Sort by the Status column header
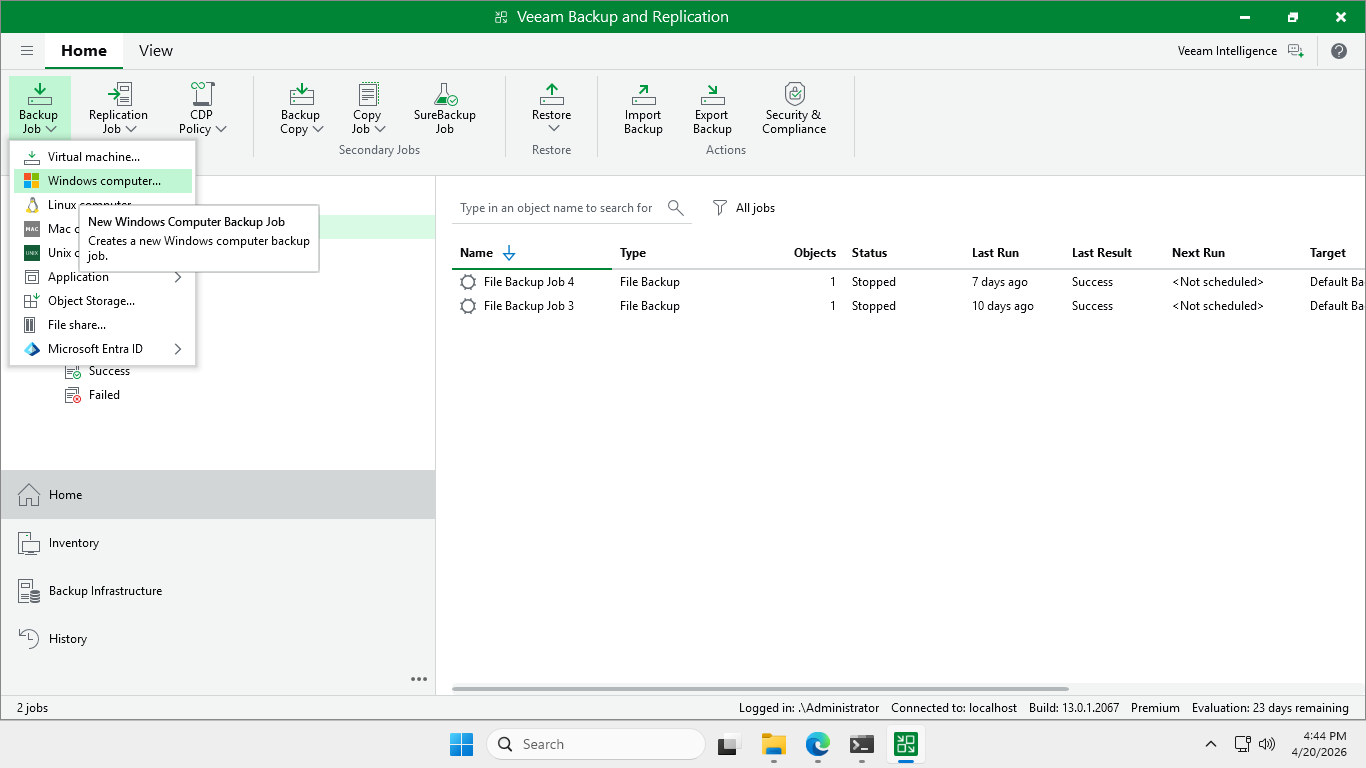This screenshot has height=768, width=1366. (869, 253)
